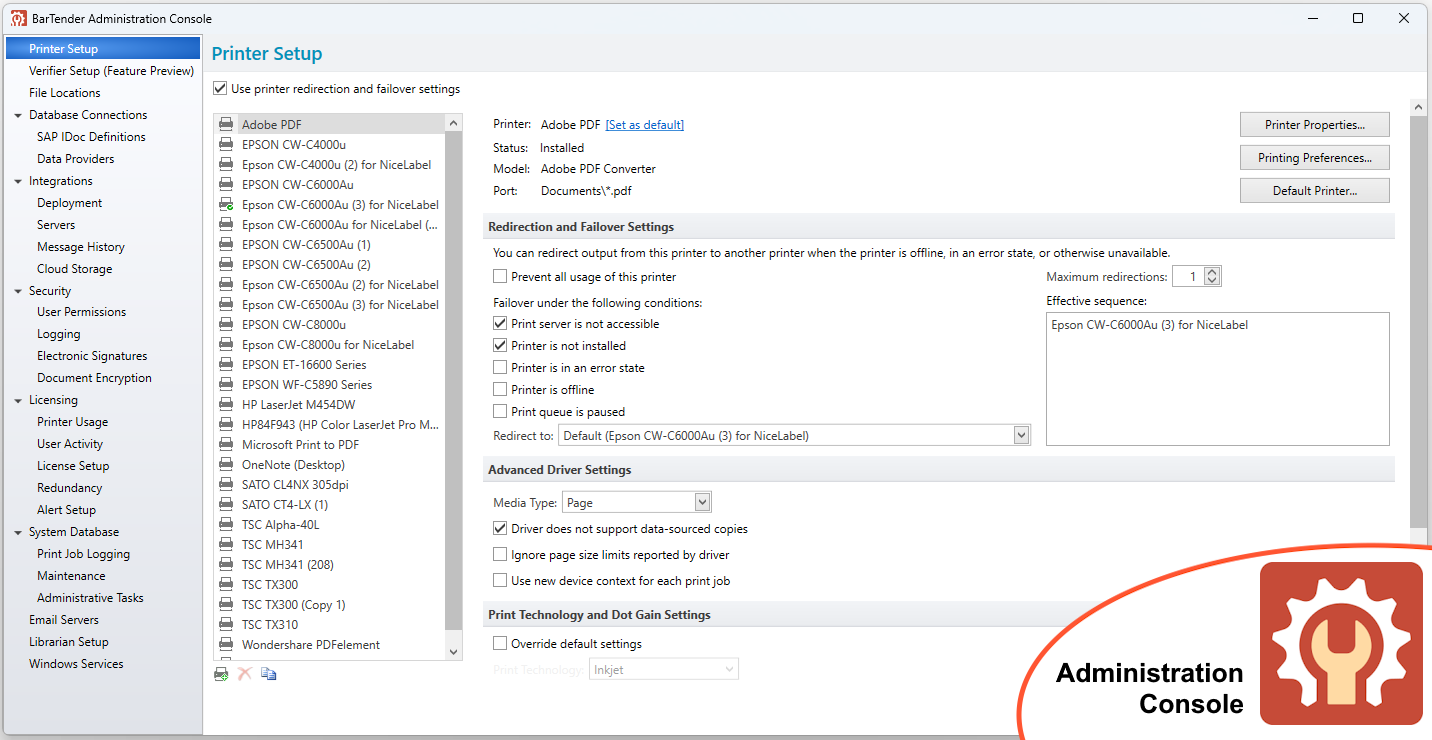The image size is (1432, 740).
Task: Click the add printer icon below the list
Action: tap(222, 674)
